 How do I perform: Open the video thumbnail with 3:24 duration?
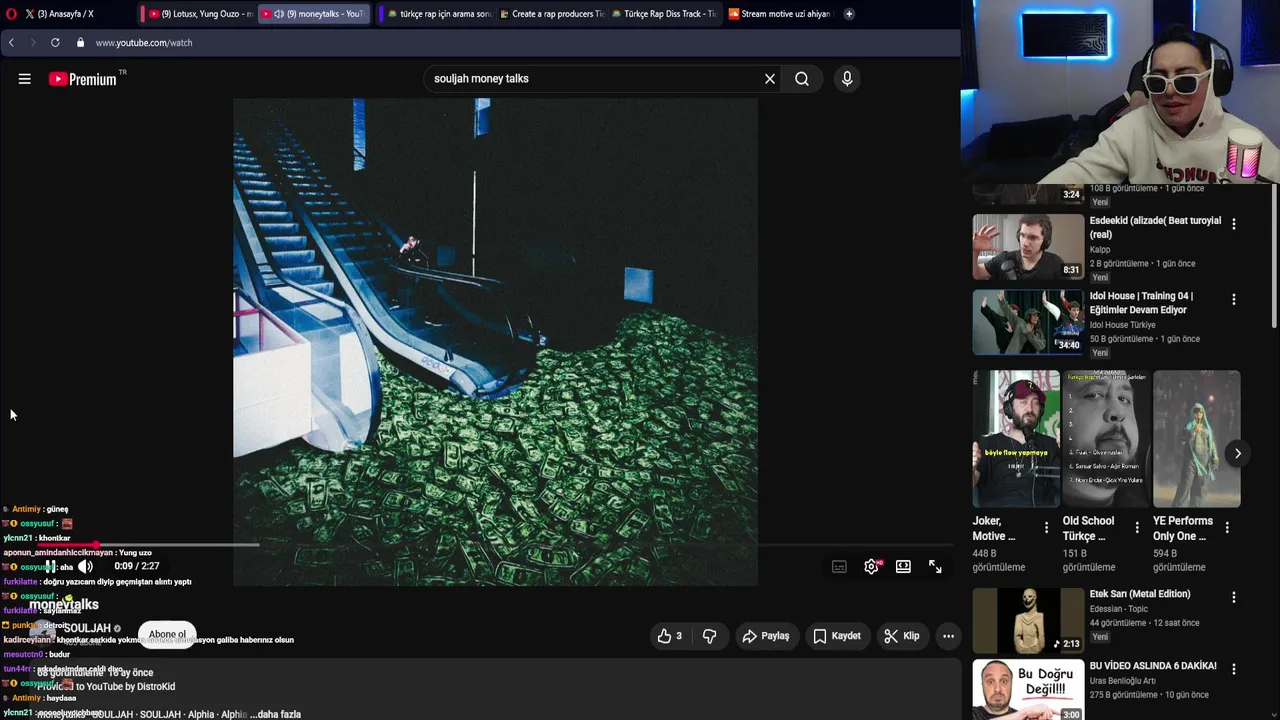pyautogui.click(x=1028, y=194)
